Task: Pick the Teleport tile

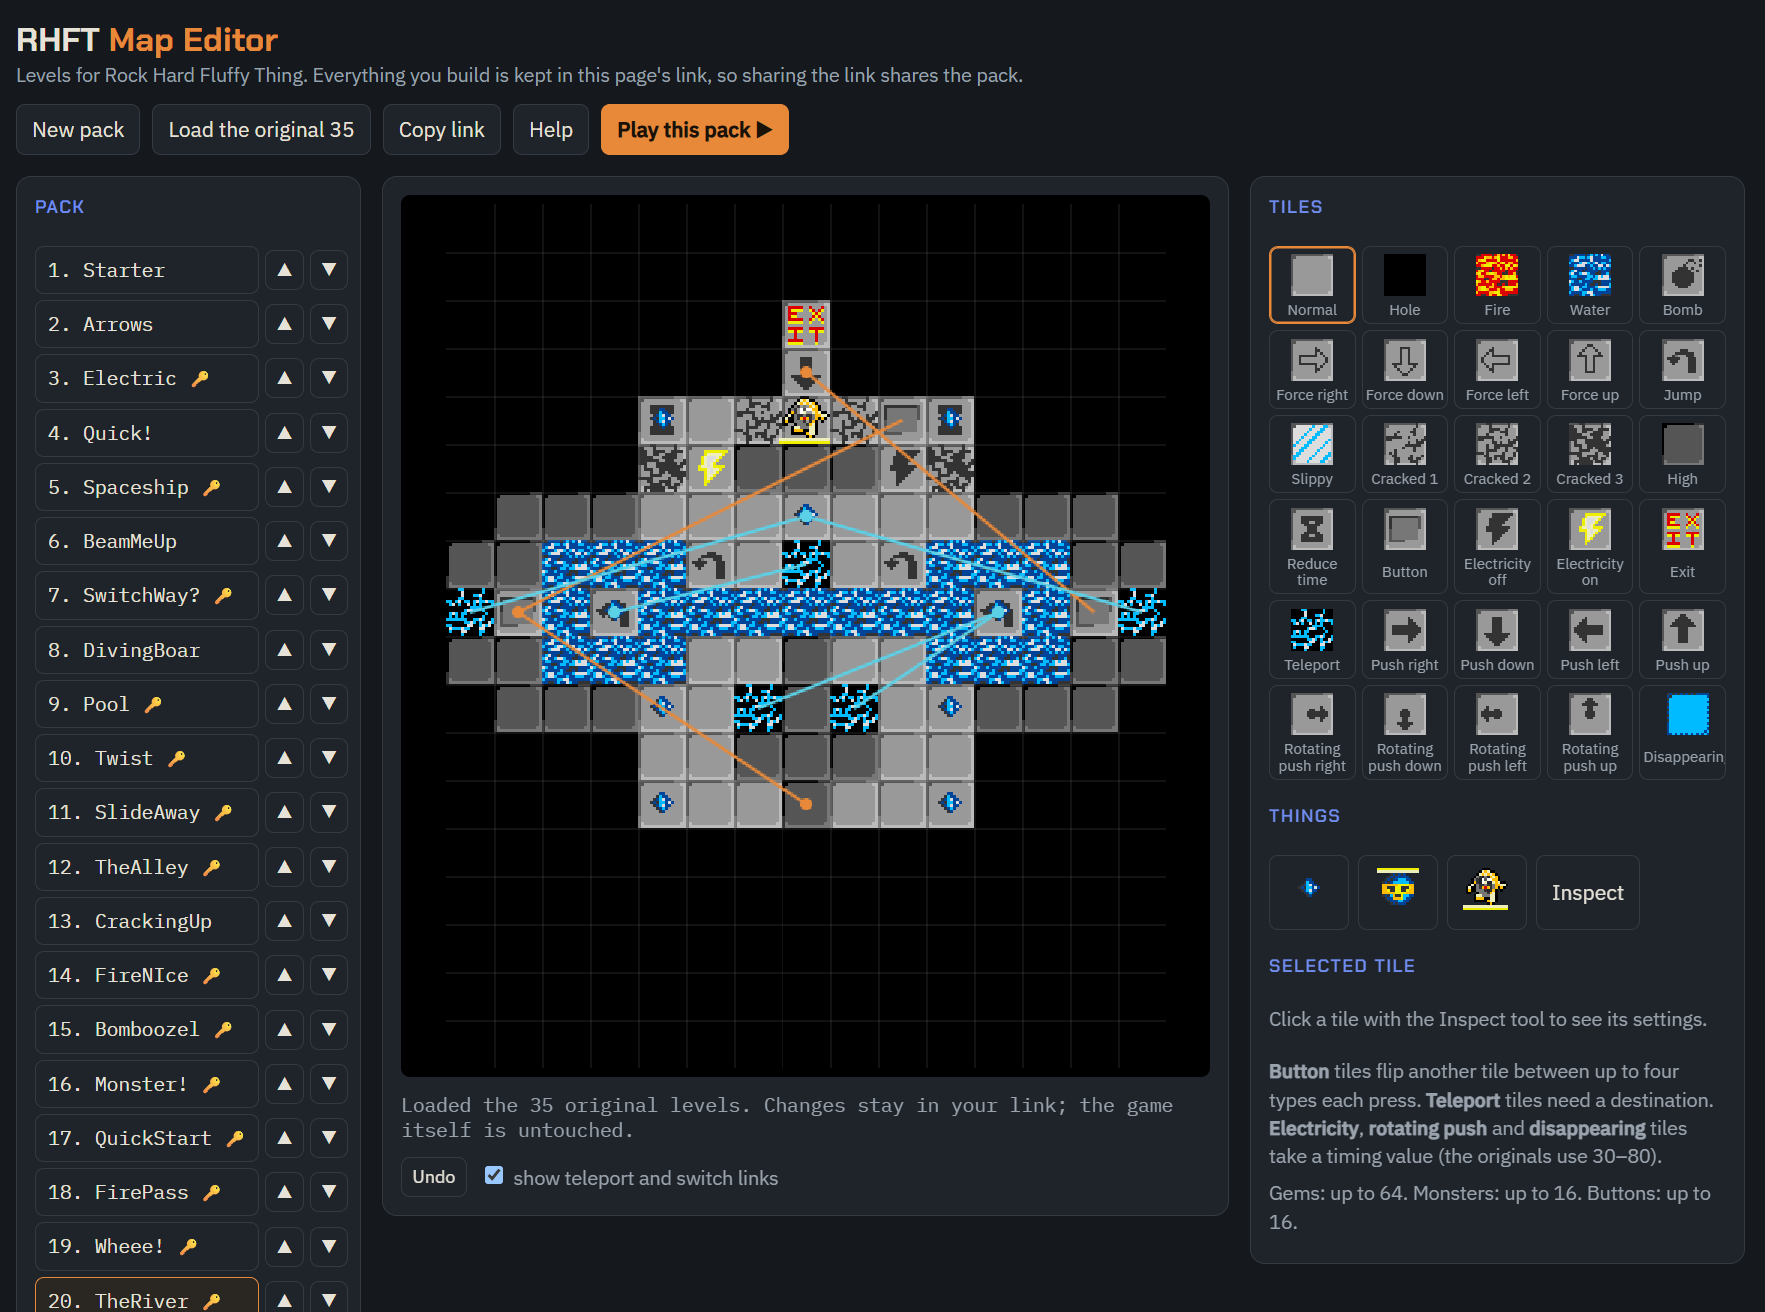Action: point(1312,640)
